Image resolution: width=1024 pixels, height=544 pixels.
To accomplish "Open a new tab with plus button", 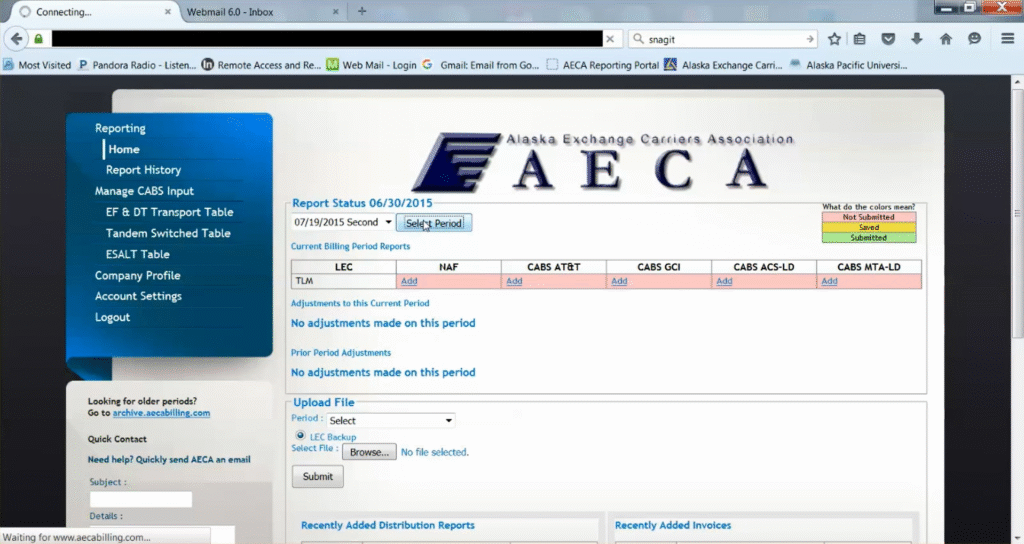I will coord(362,11).
